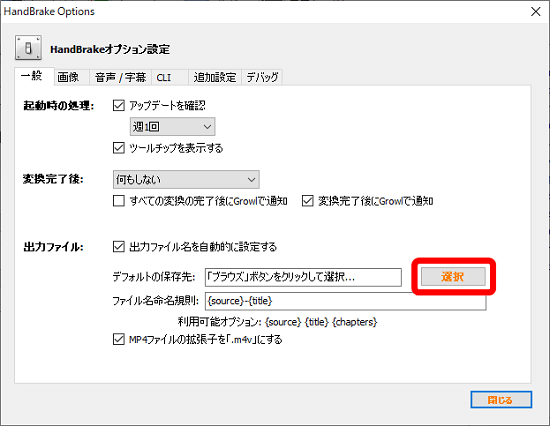Toggle the アップデートを確認 checkbox

click(x=119, y=105)
